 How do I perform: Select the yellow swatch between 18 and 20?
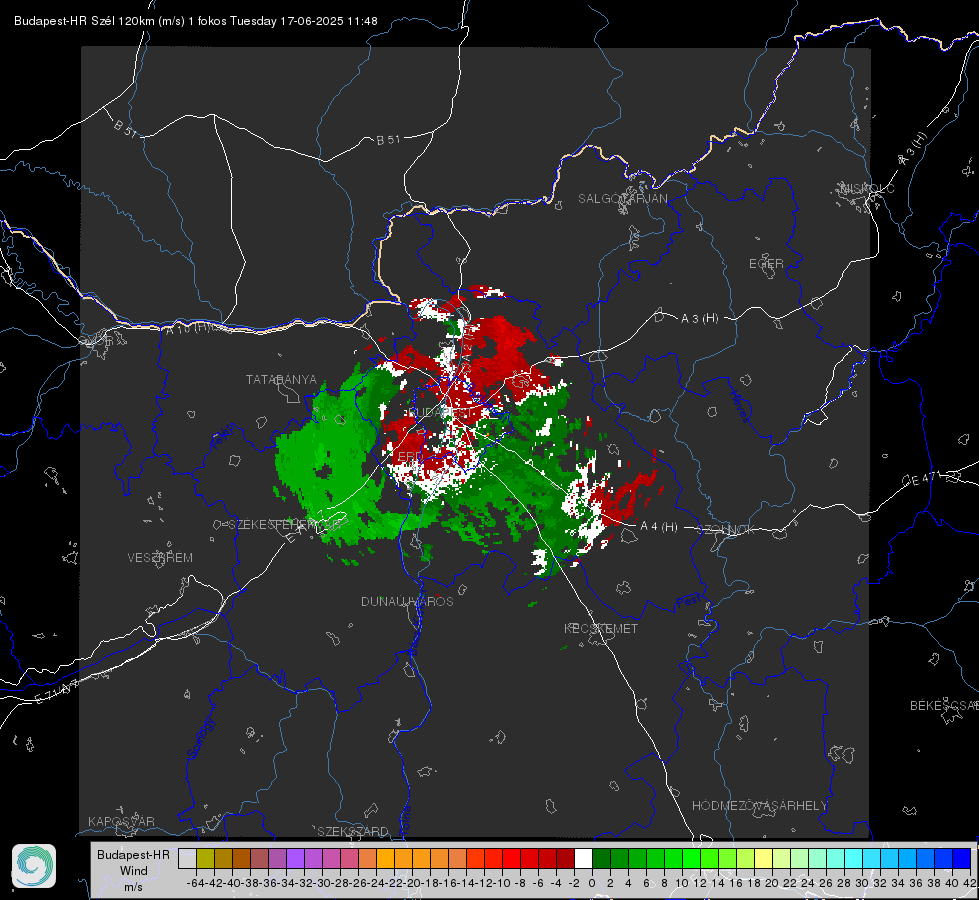point(763,858)
